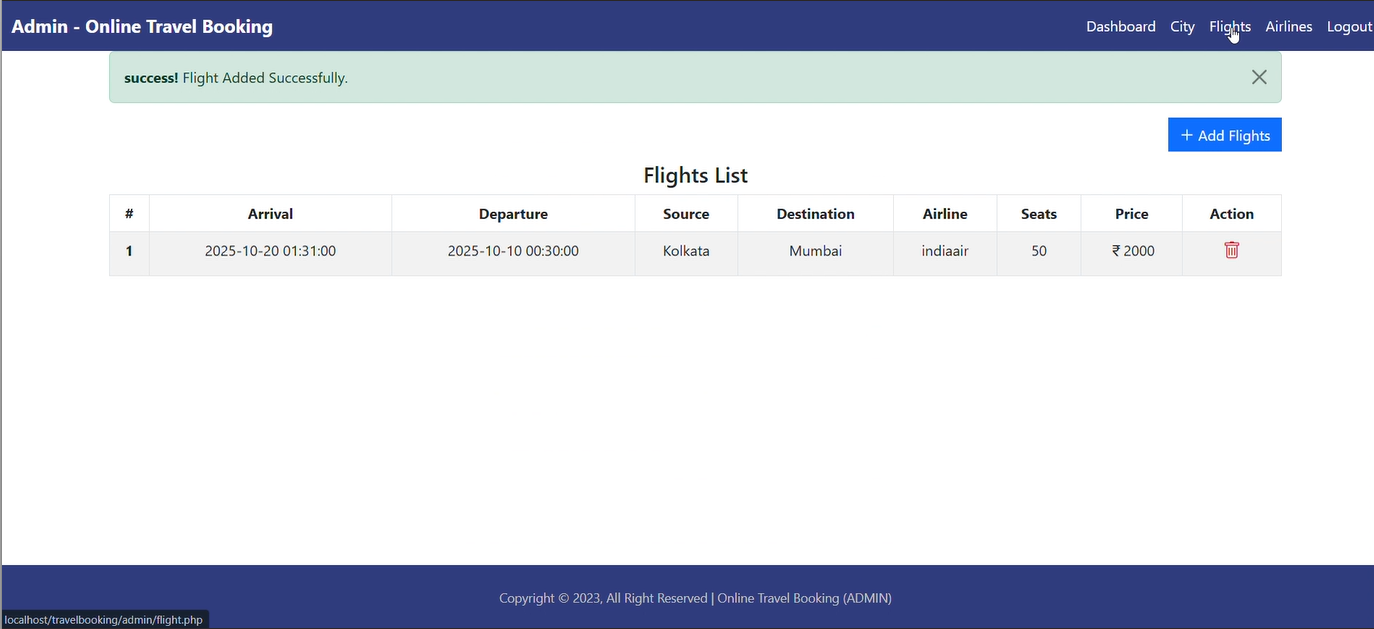This screenshot has height=629, width=1374.
Task: Select row 1 in the flights table
Action: [x=129, y=250]
